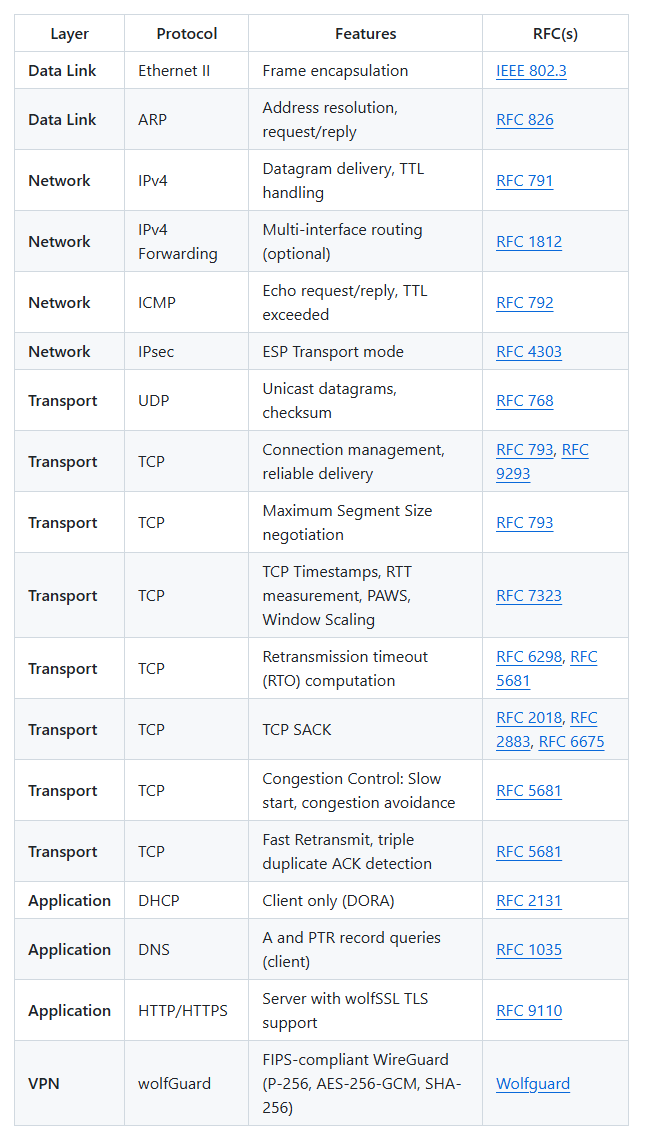646x1134 pixels.
Task: Open the RFC 9110 HTTP link
Action: coord(528,1011)
